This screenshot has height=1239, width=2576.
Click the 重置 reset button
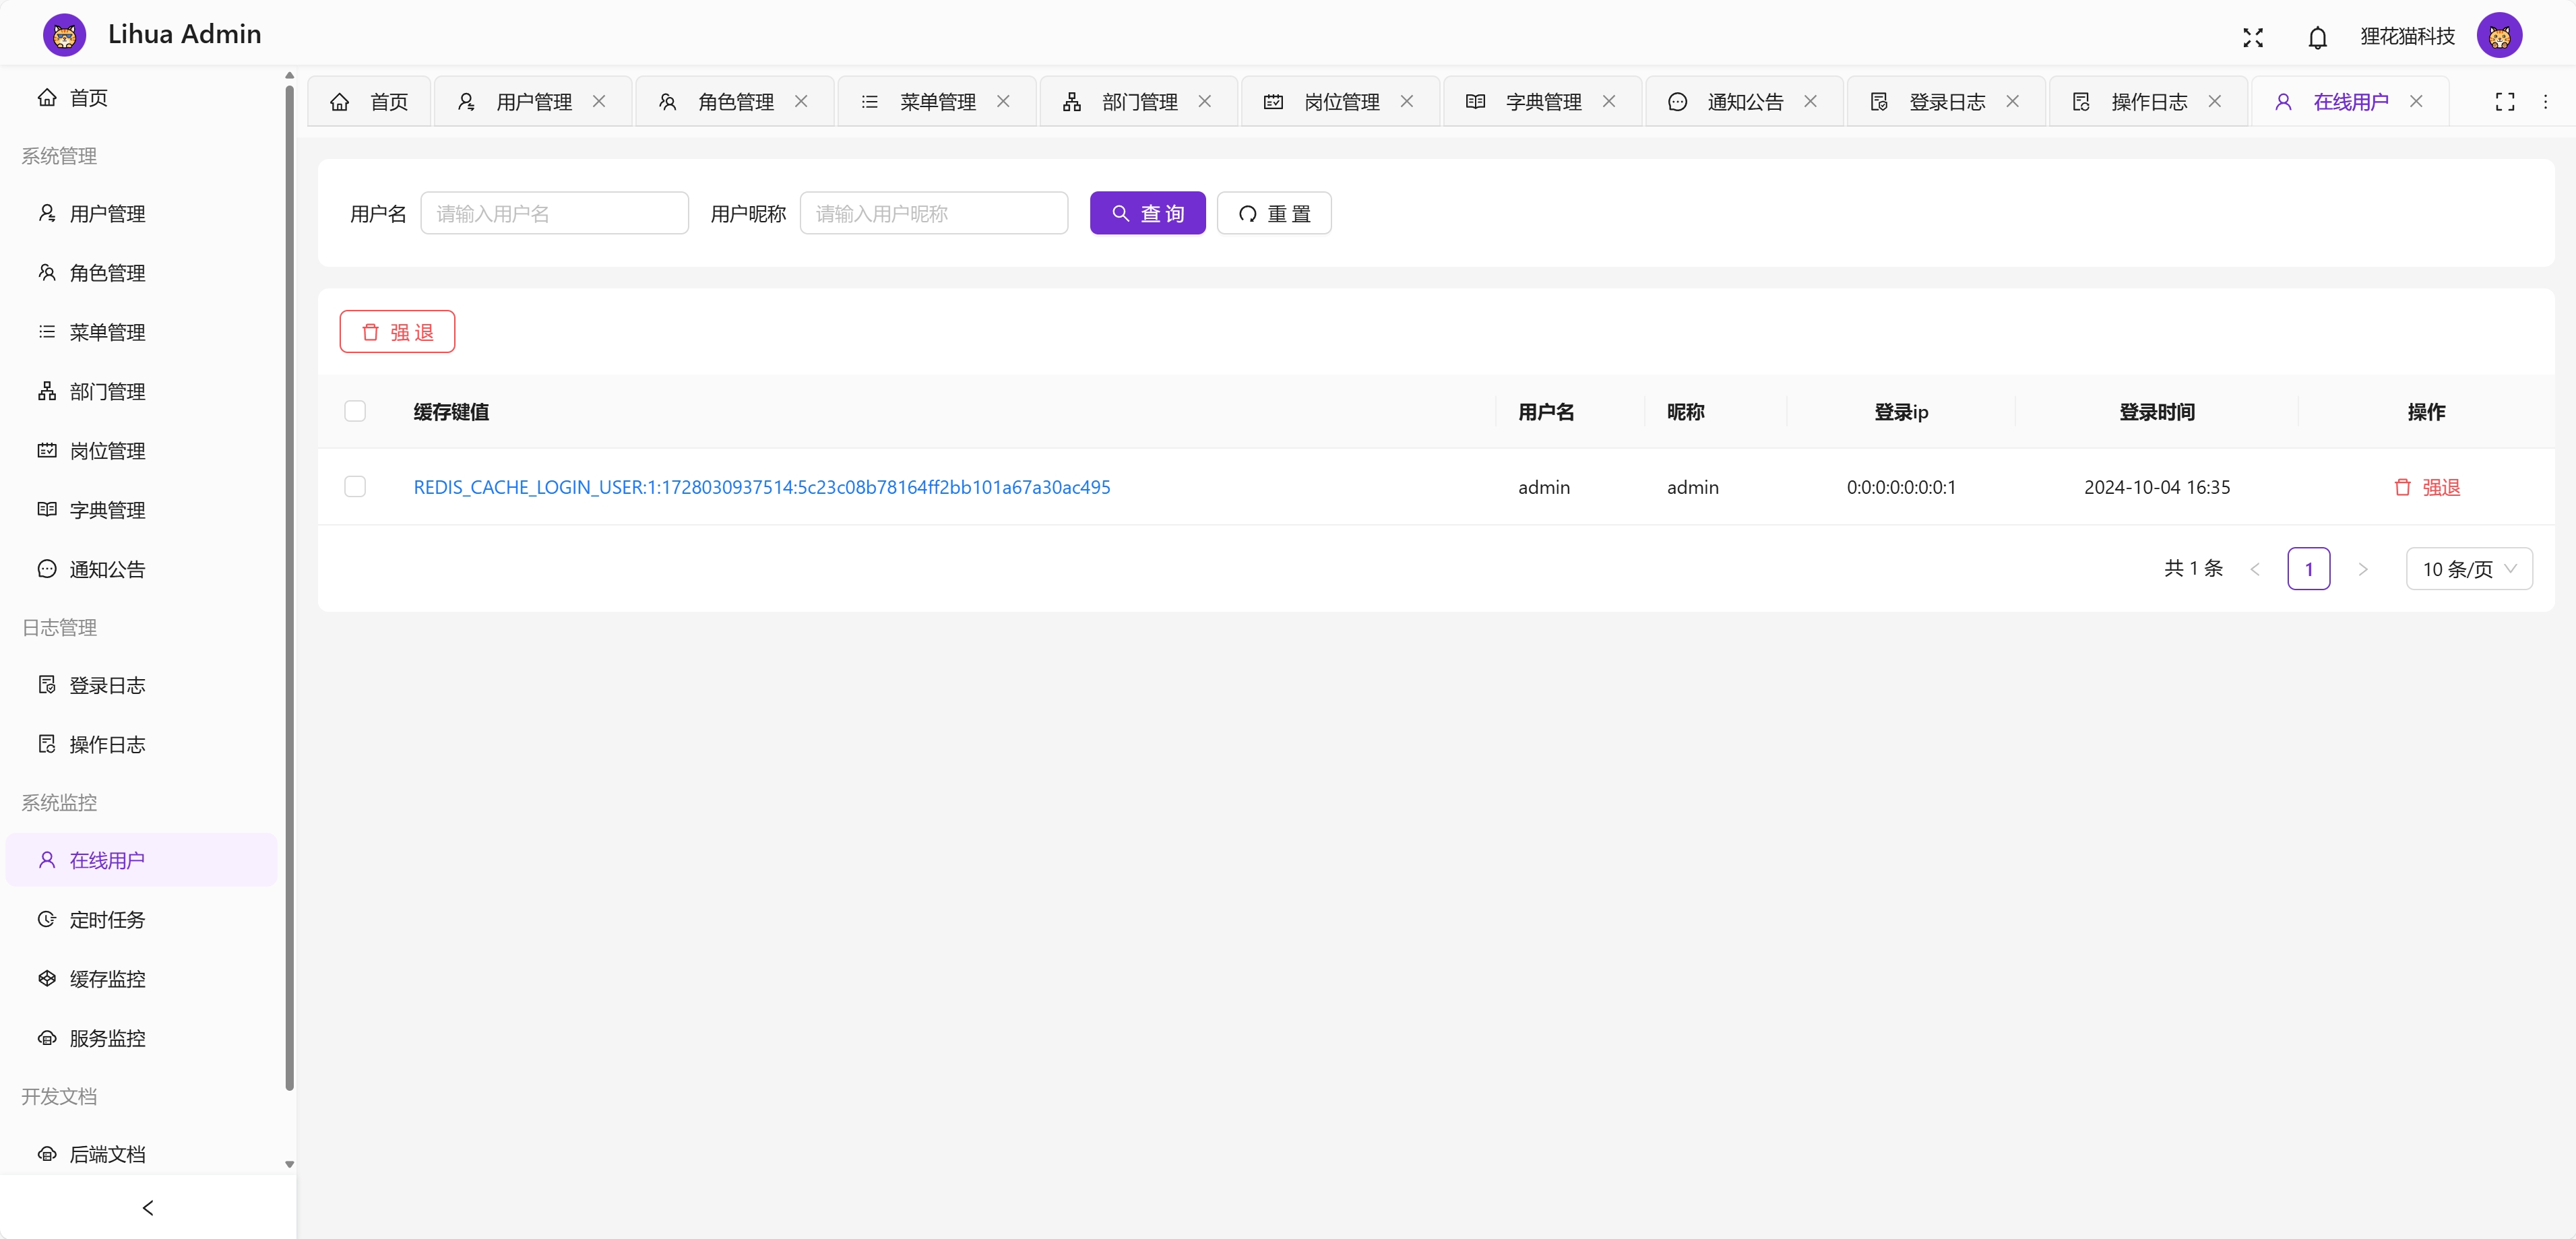tap(1274, 213)
